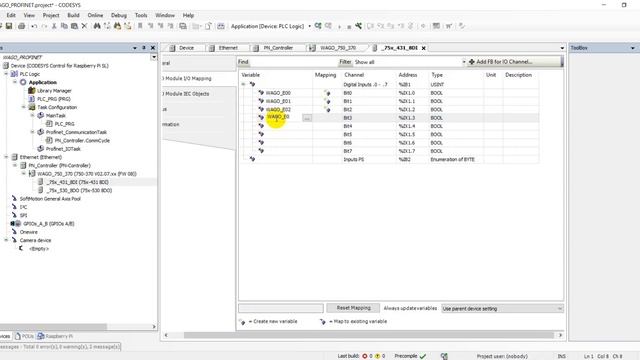640x360 pixels.
Task: Open the Build menu
Action: pos(73,15)
